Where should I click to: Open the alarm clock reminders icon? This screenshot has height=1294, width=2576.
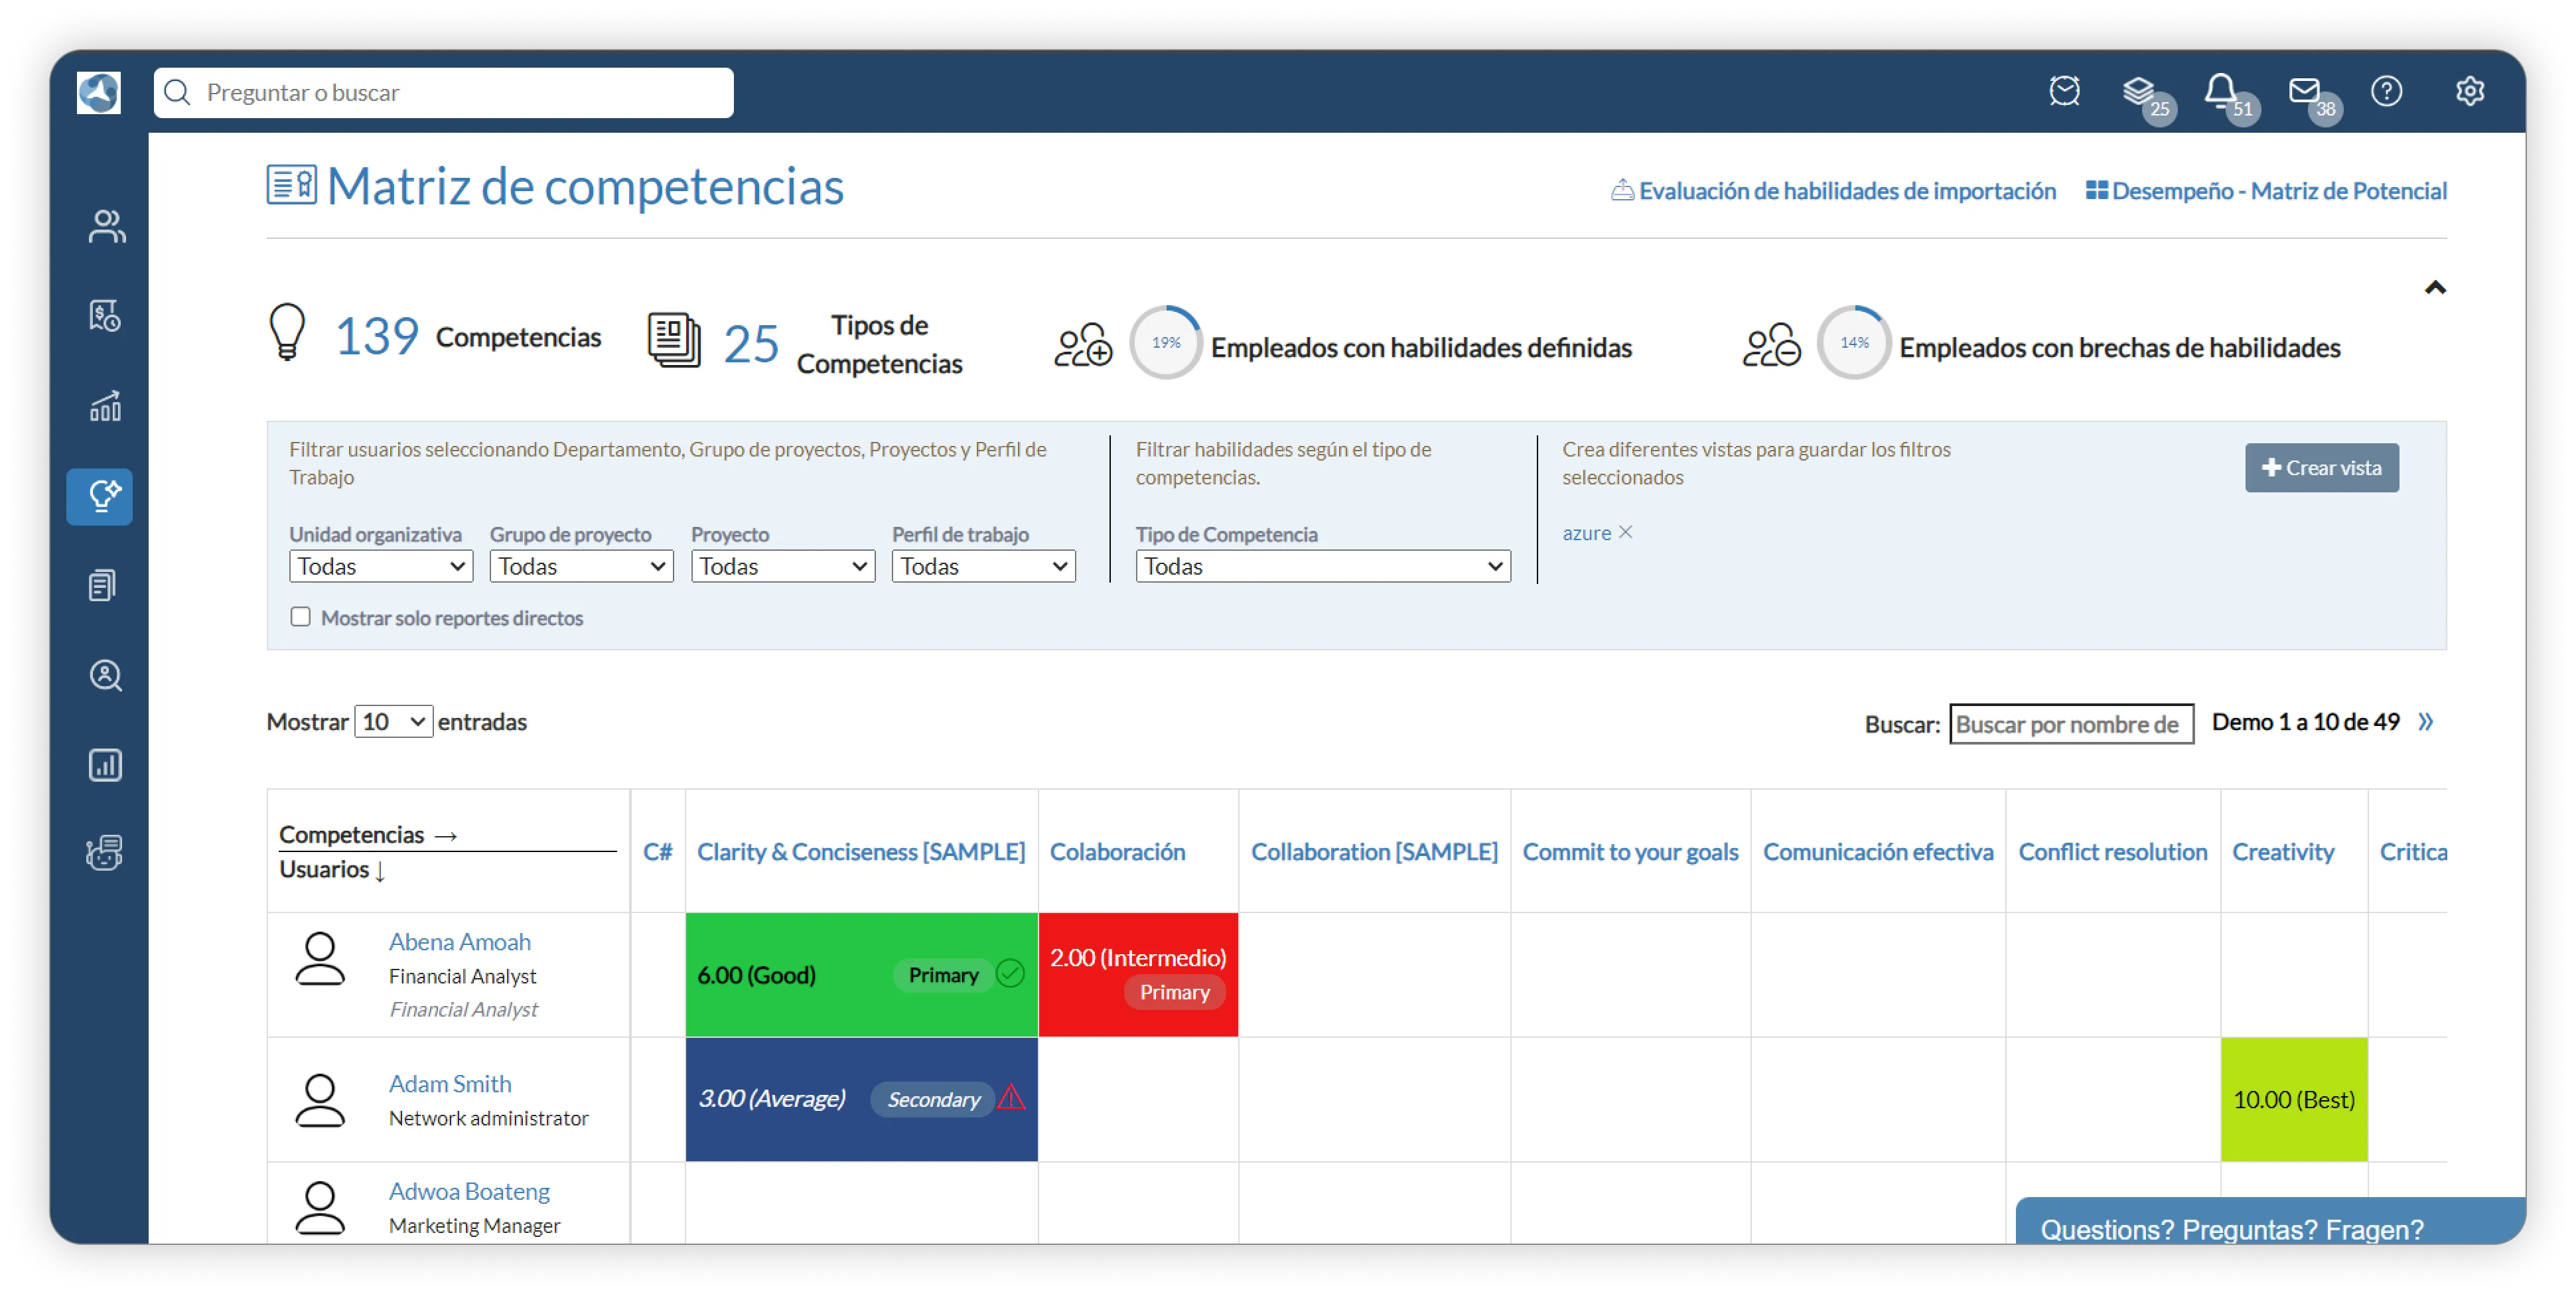(x=2064, y=91)
